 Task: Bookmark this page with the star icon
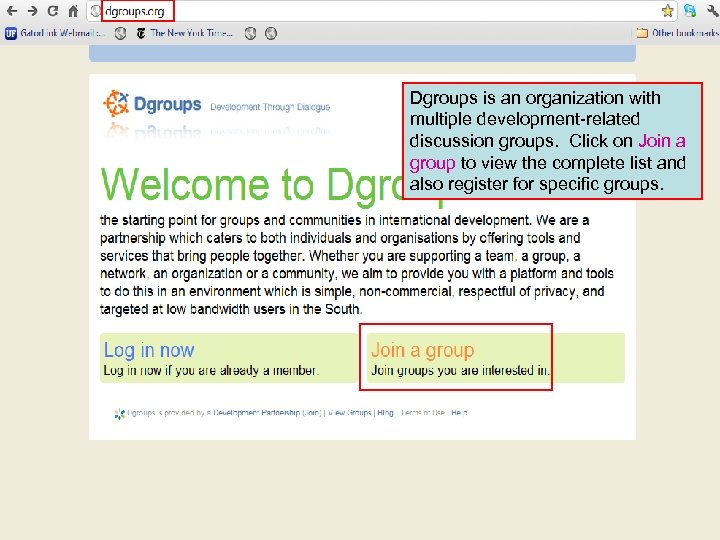click(668, 11)
